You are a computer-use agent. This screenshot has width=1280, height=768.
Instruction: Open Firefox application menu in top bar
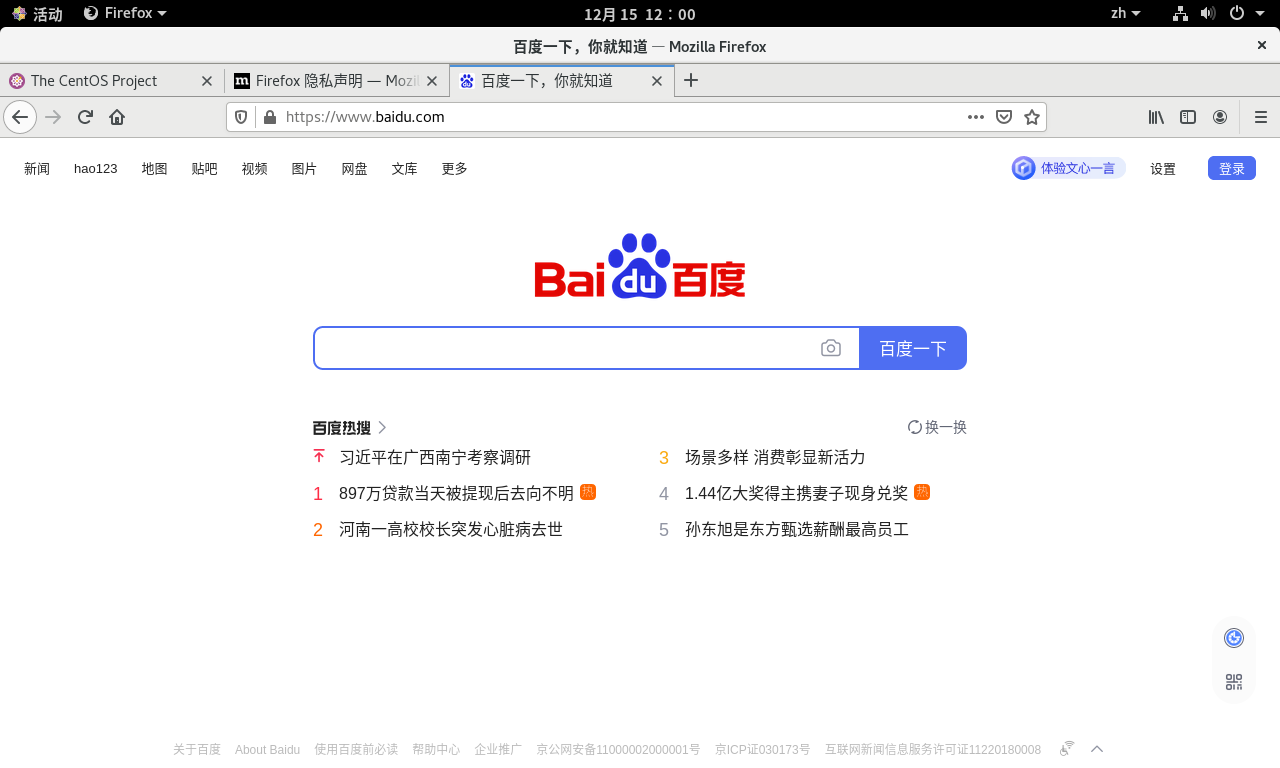coord(125,13)
